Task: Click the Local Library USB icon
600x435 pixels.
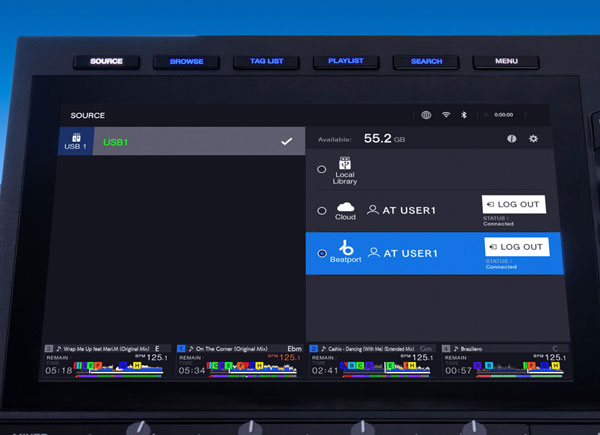Action: click(x=345, y=163)
